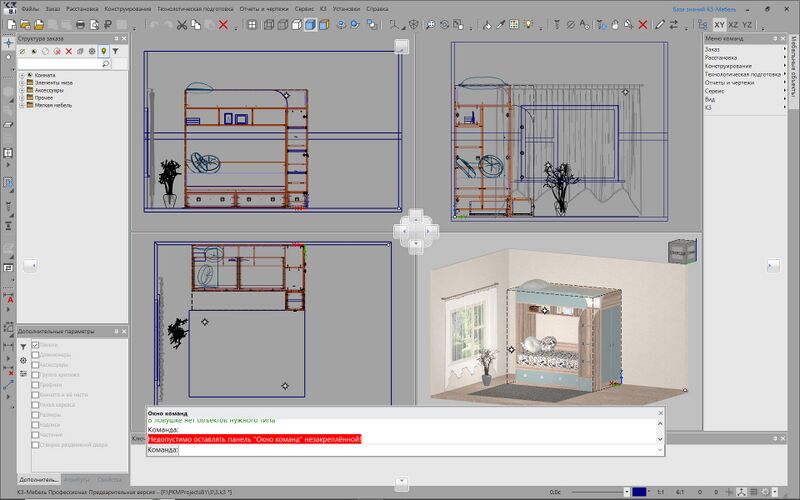The height and width of the screenshot is (500, 800).
Task: Click the colored grid palette icon
Action: (x=514, y=24)
